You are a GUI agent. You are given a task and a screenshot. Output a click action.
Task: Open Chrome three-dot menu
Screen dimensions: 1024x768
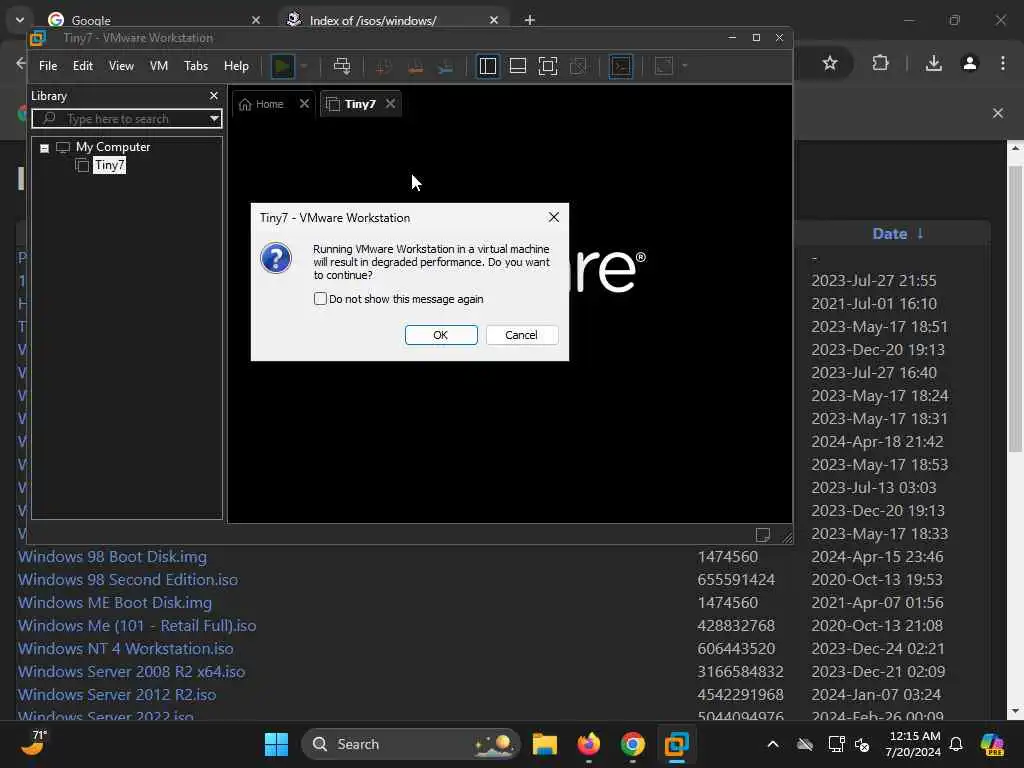[x=1002, y=63]
